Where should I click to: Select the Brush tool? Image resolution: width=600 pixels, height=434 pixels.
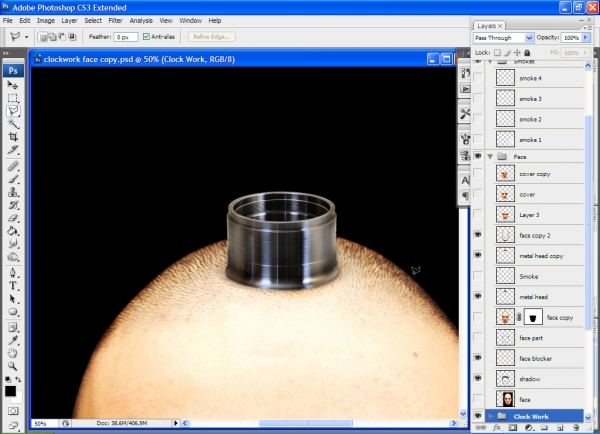point(13,179)
